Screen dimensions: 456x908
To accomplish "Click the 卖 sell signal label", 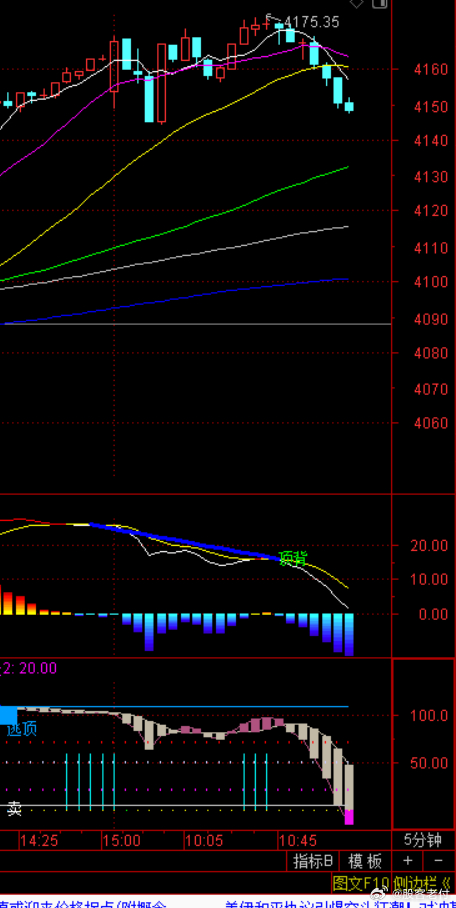I will pos(14,809).
